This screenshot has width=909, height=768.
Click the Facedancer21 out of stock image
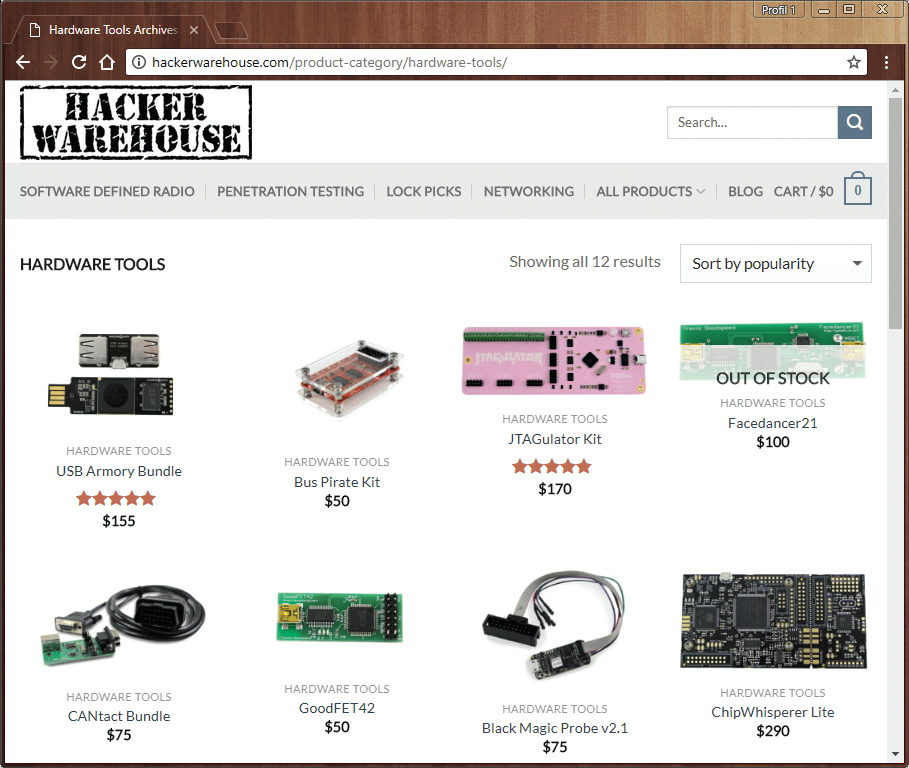(773, 351)
